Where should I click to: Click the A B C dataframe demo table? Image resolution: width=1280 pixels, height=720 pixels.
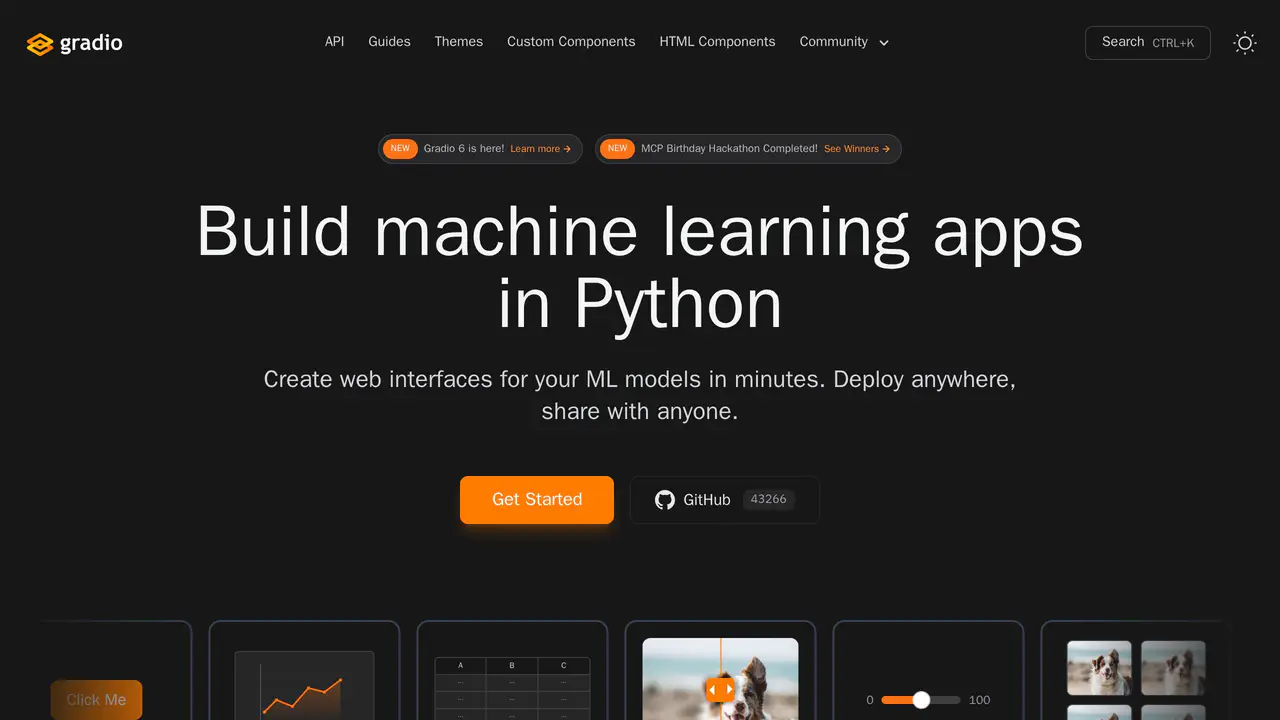coord(512,688)
